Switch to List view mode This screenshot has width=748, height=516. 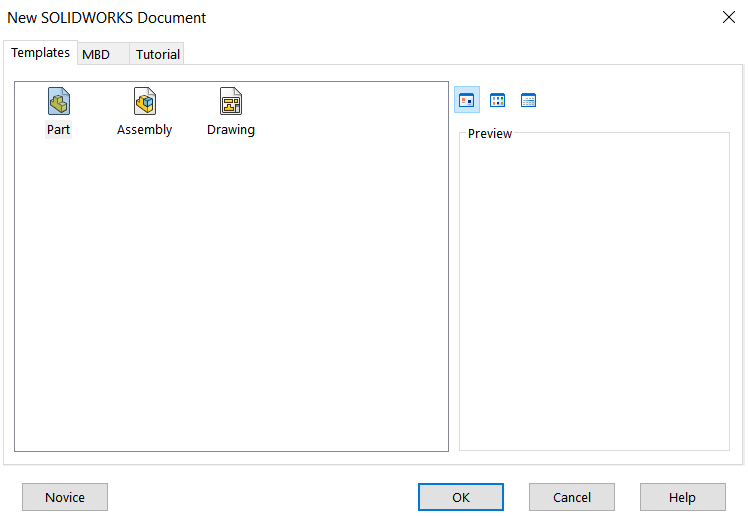[x=497, y=100]
